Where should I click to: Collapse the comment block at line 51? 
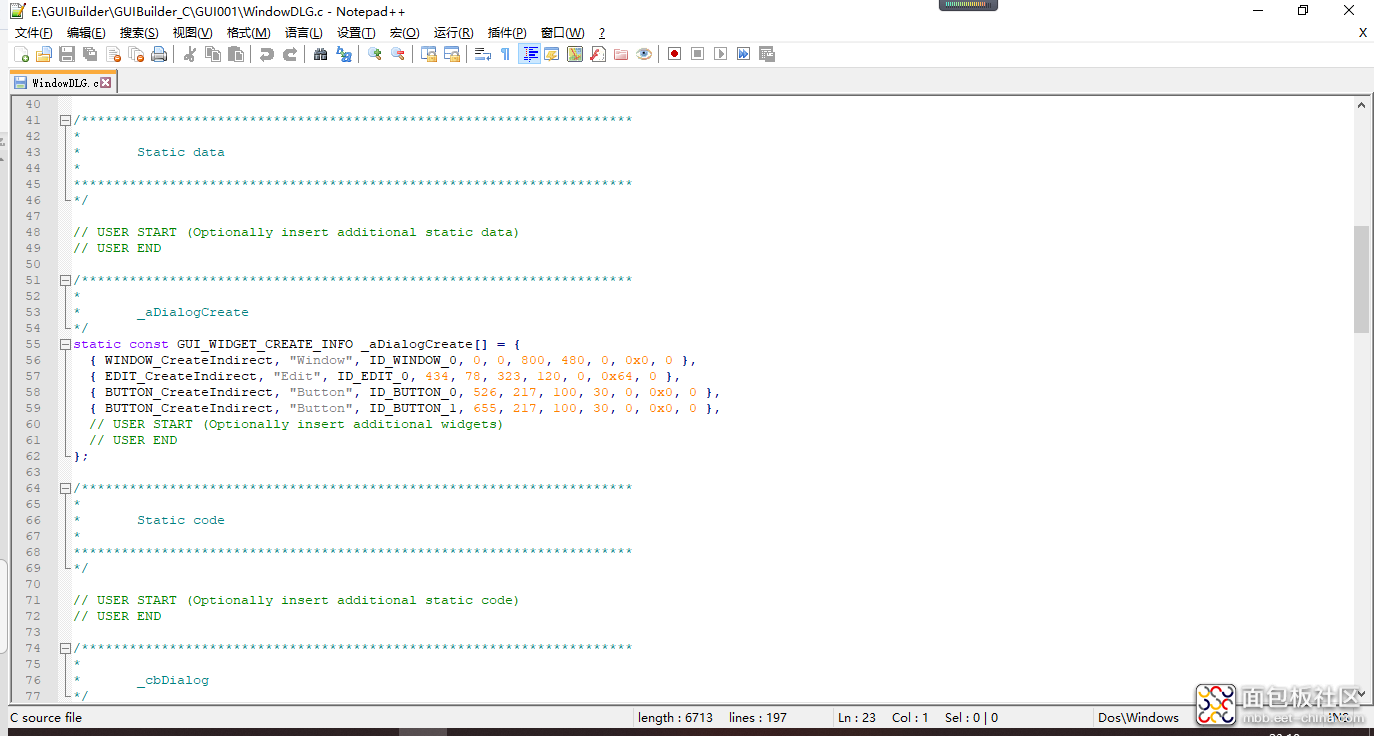click(65, 280)
